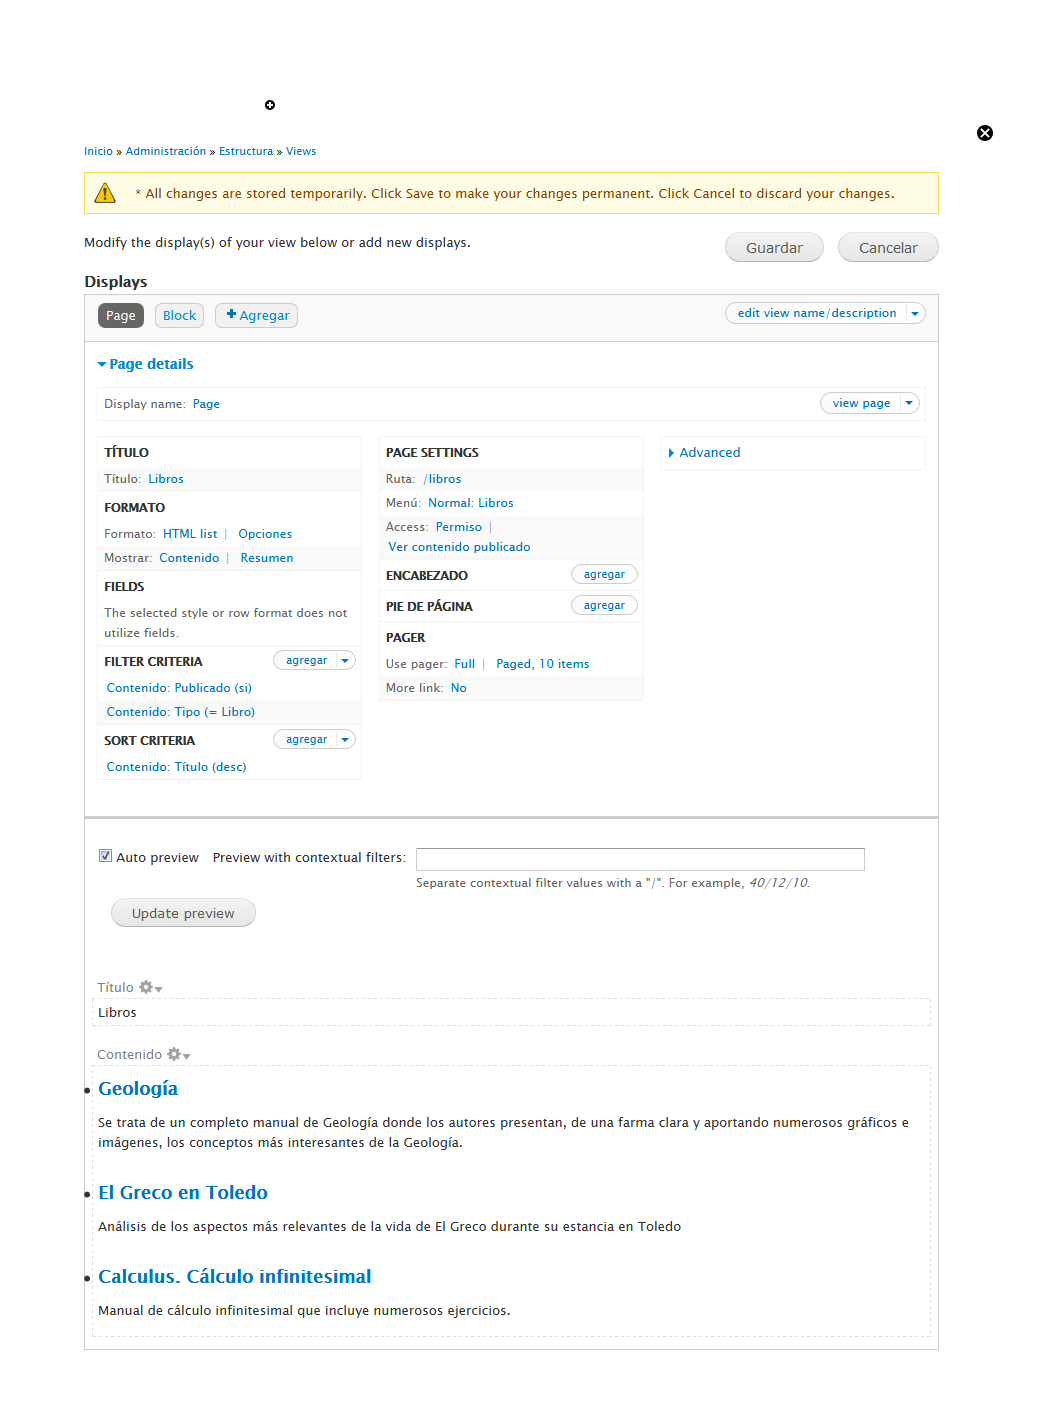Toggle the Auto preview checkbox
This screenshot has height=1403, width=1063.
[105, 856]
